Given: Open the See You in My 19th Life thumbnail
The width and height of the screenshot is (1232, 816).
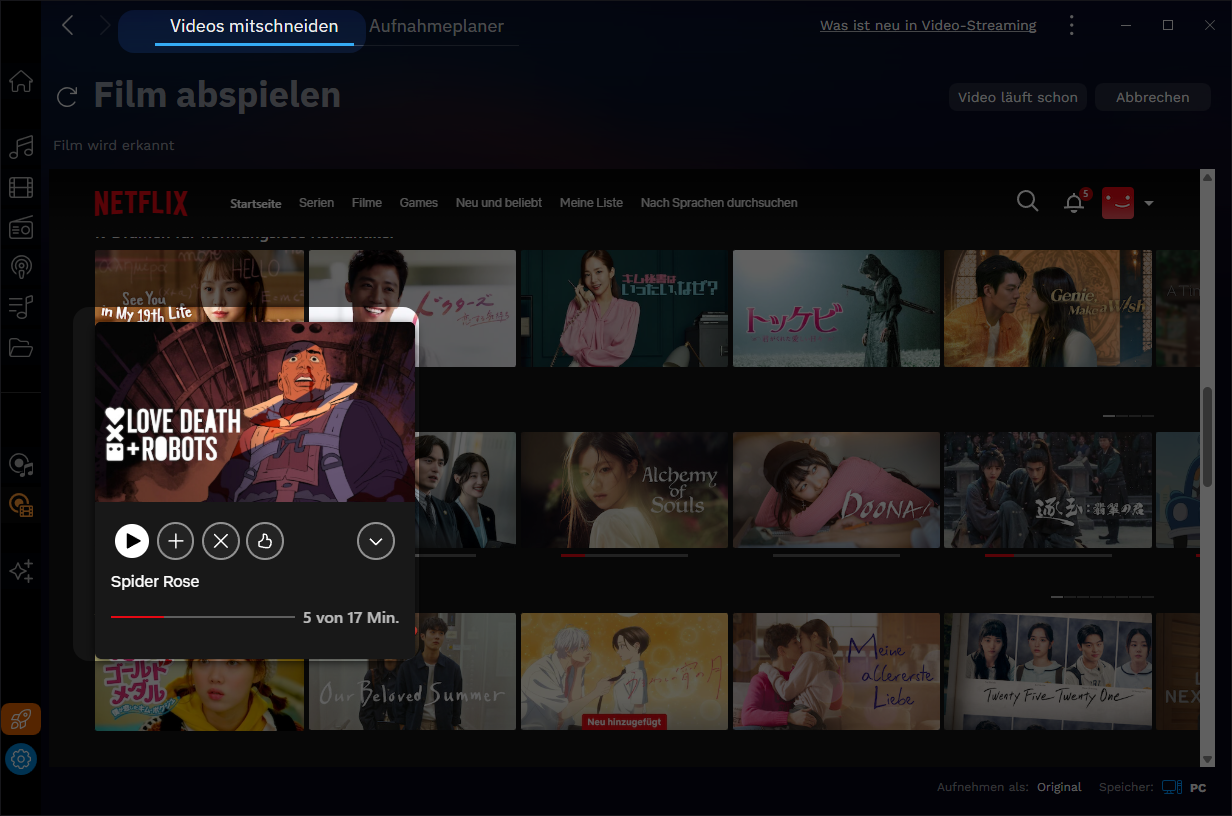Looking at the screenshot, I should 199,285.
